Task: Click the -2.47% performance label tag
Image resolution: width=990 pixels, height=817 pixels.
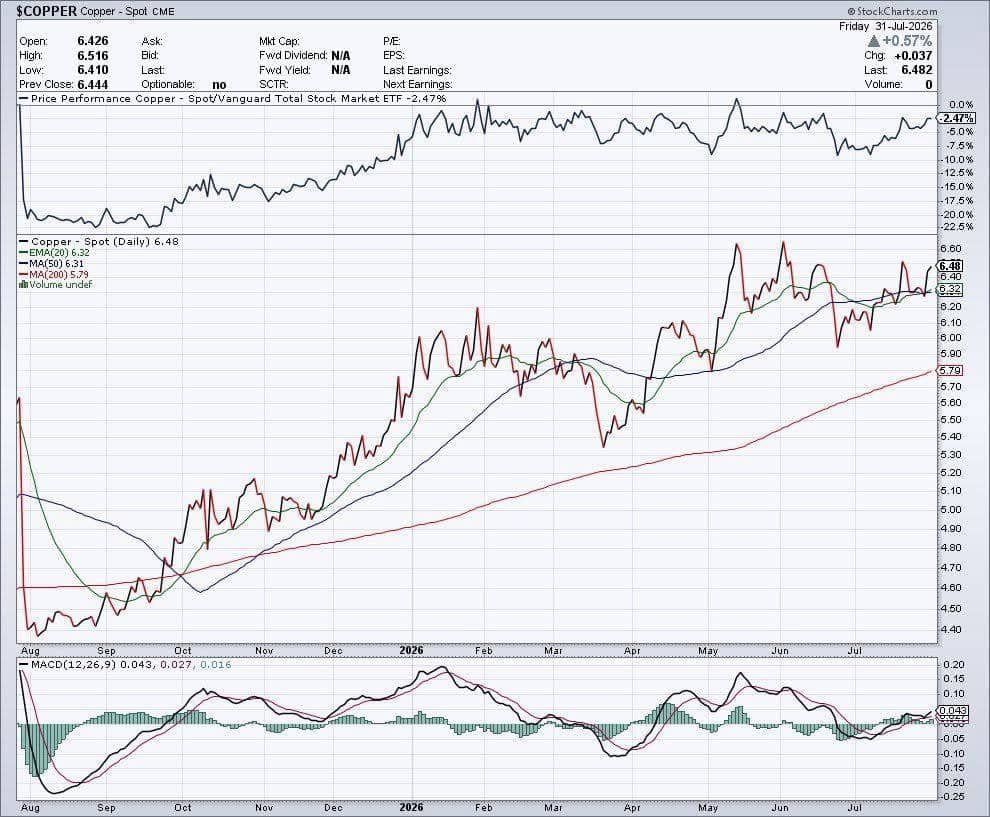Action: tap(956, 118)
